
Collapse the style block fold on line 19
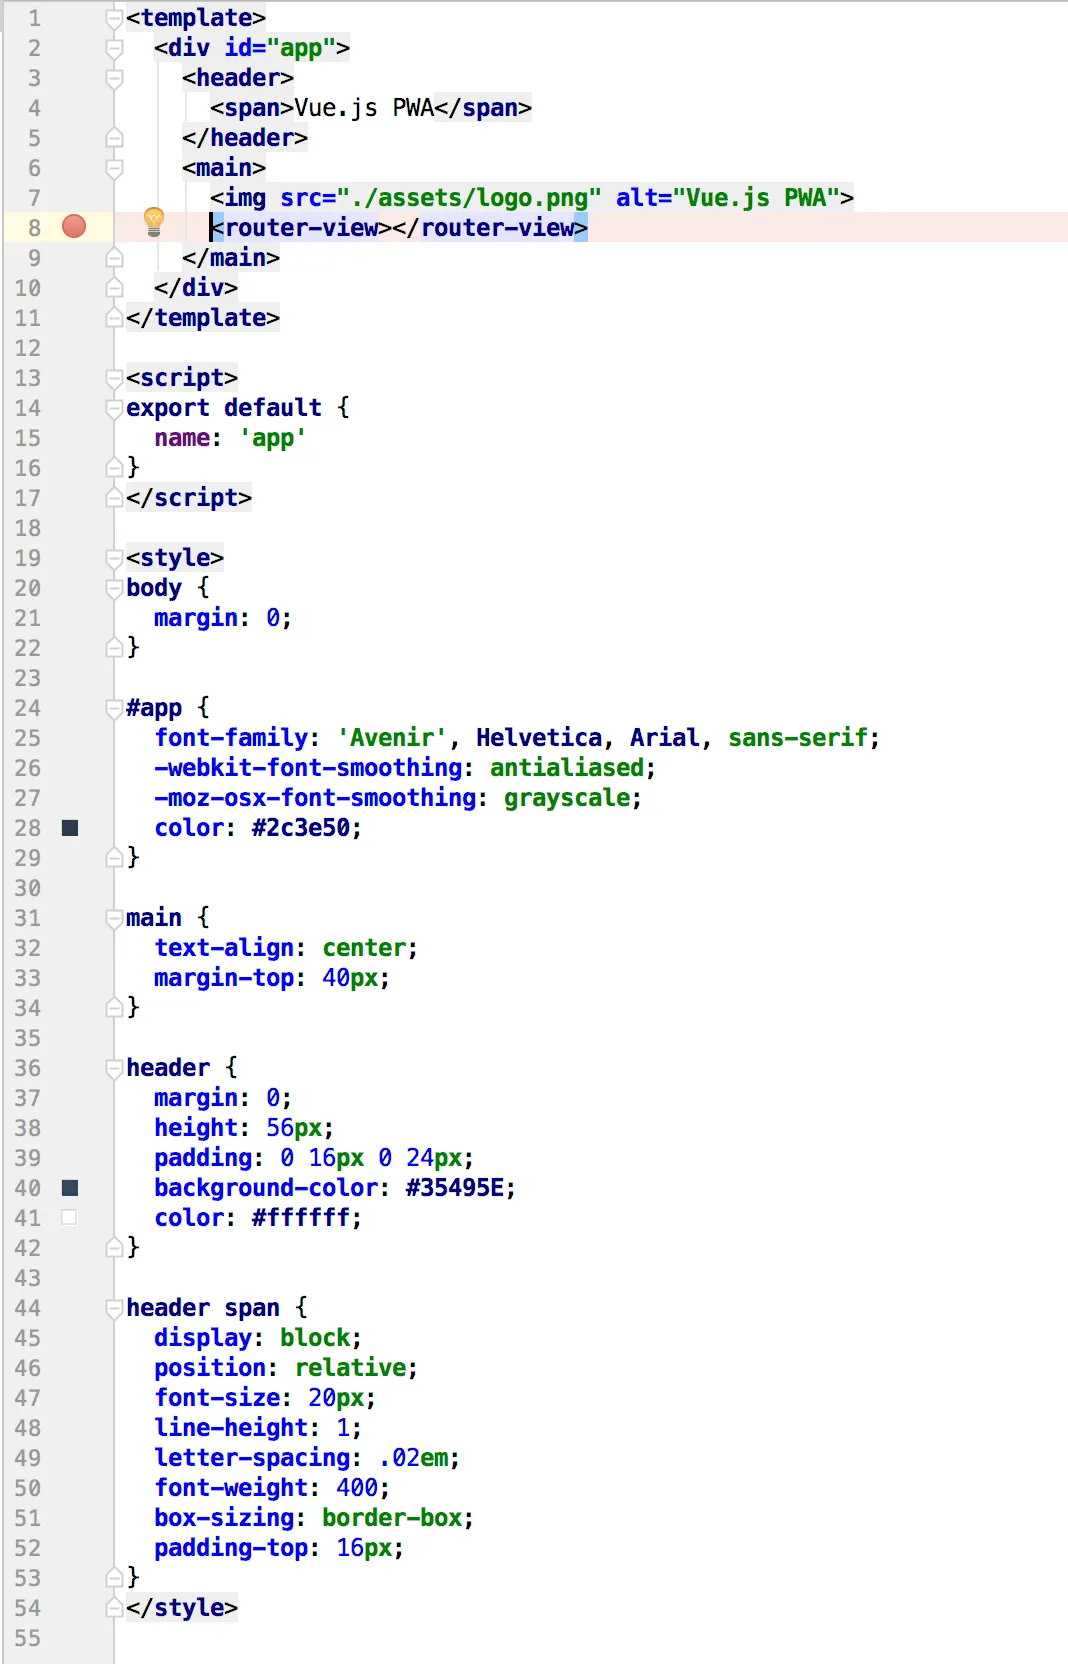pos(114,558)
